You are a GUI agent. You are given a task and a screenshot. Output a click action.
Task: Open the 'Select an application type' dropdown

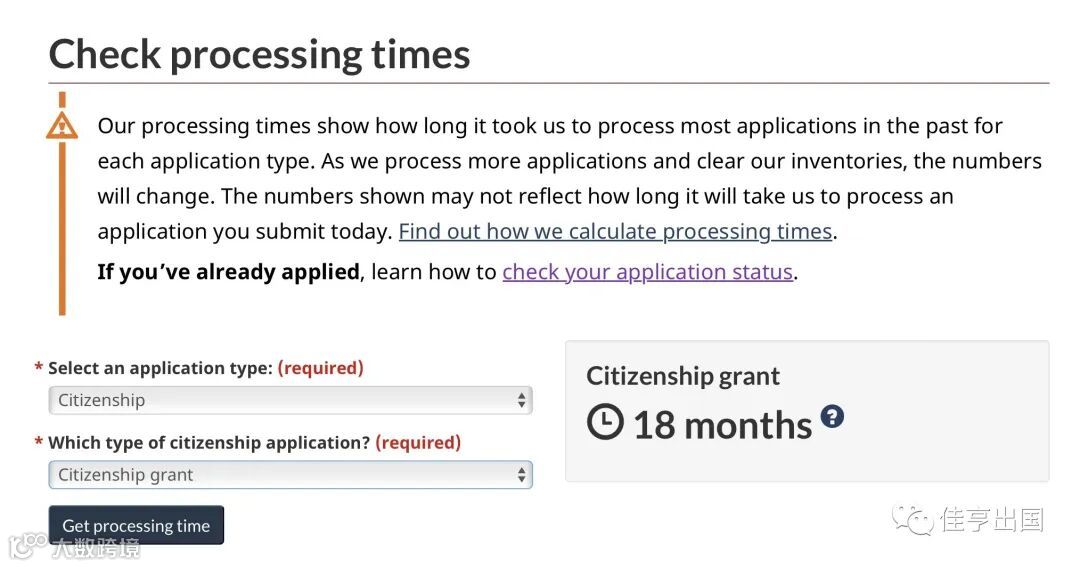pos(290,400)
